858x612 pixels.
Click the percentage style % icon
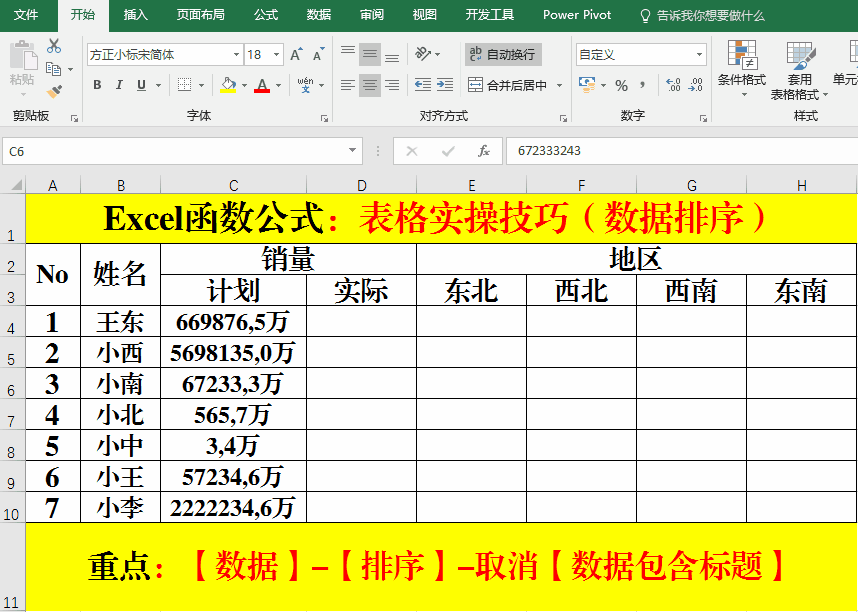tap(621, 85)
